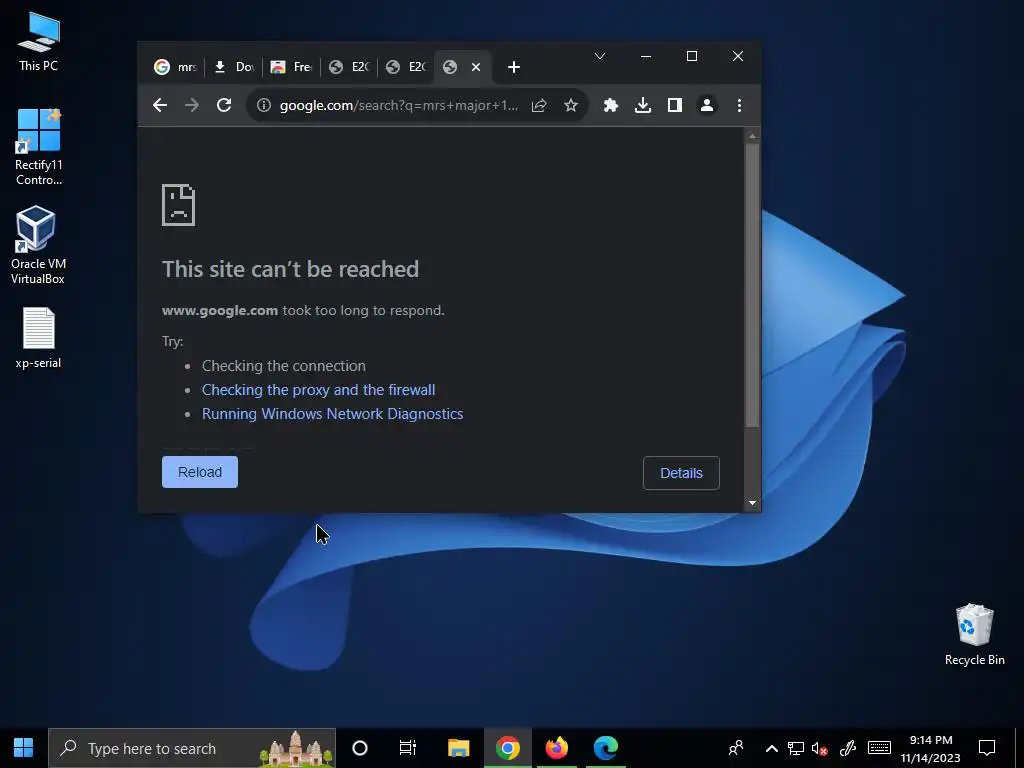Open Task View on the taskbar

pos(408,748)
